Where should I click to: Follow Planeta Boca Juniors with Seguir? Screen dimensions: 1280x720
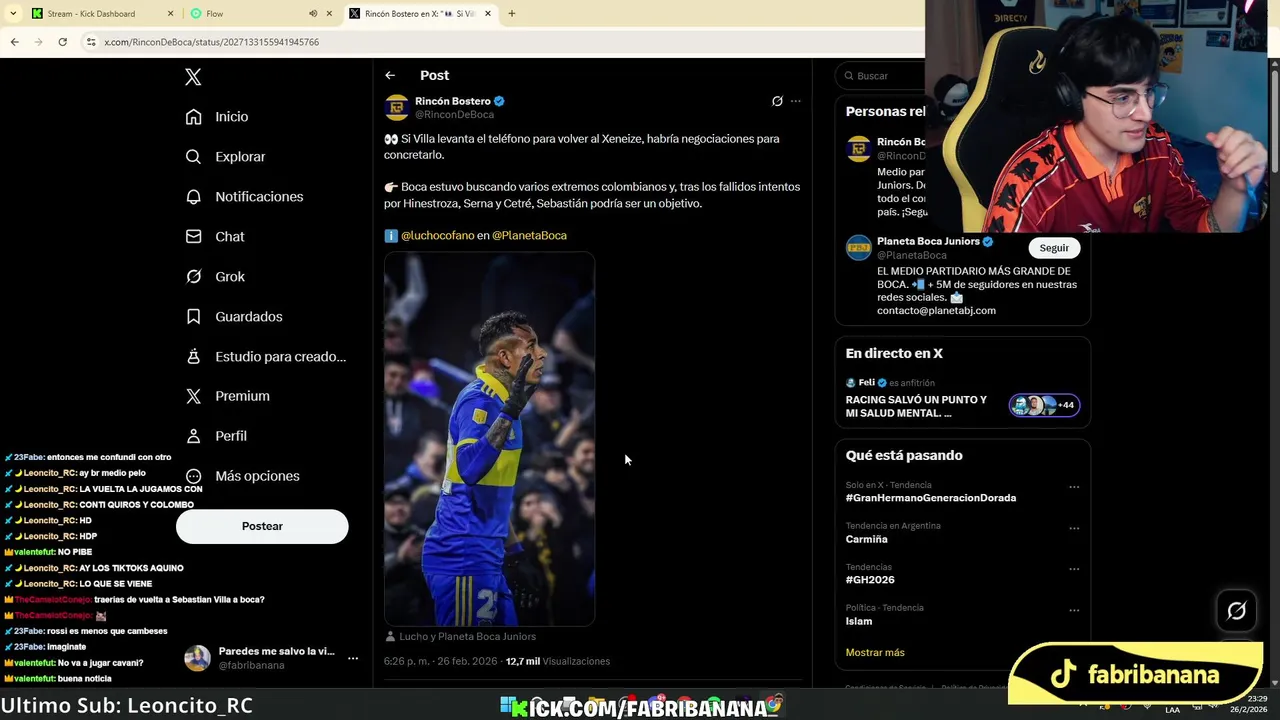tap(1054, 248)
